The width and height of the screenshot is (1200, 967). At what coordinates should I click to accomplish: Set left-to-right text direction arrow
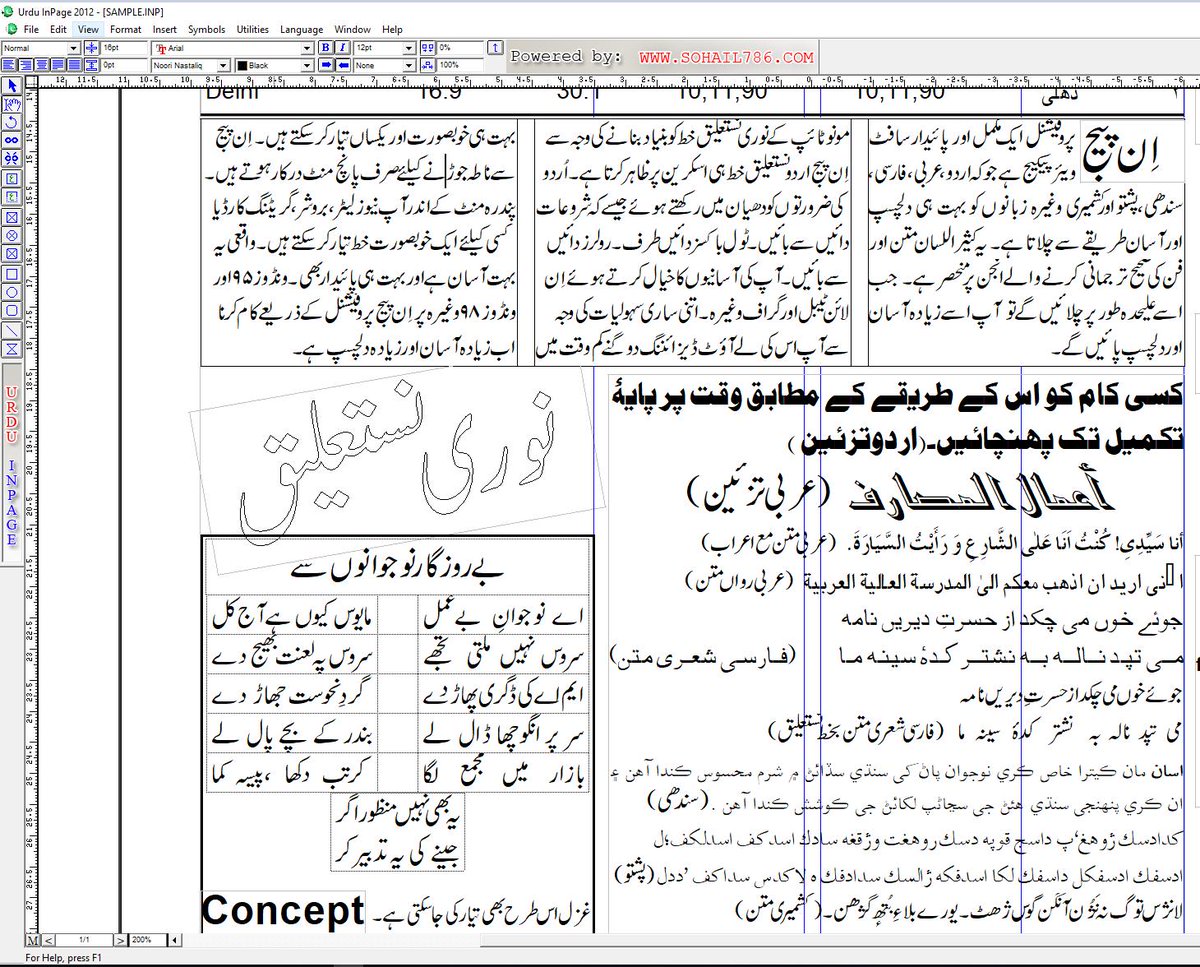click(x=326, y=65)
